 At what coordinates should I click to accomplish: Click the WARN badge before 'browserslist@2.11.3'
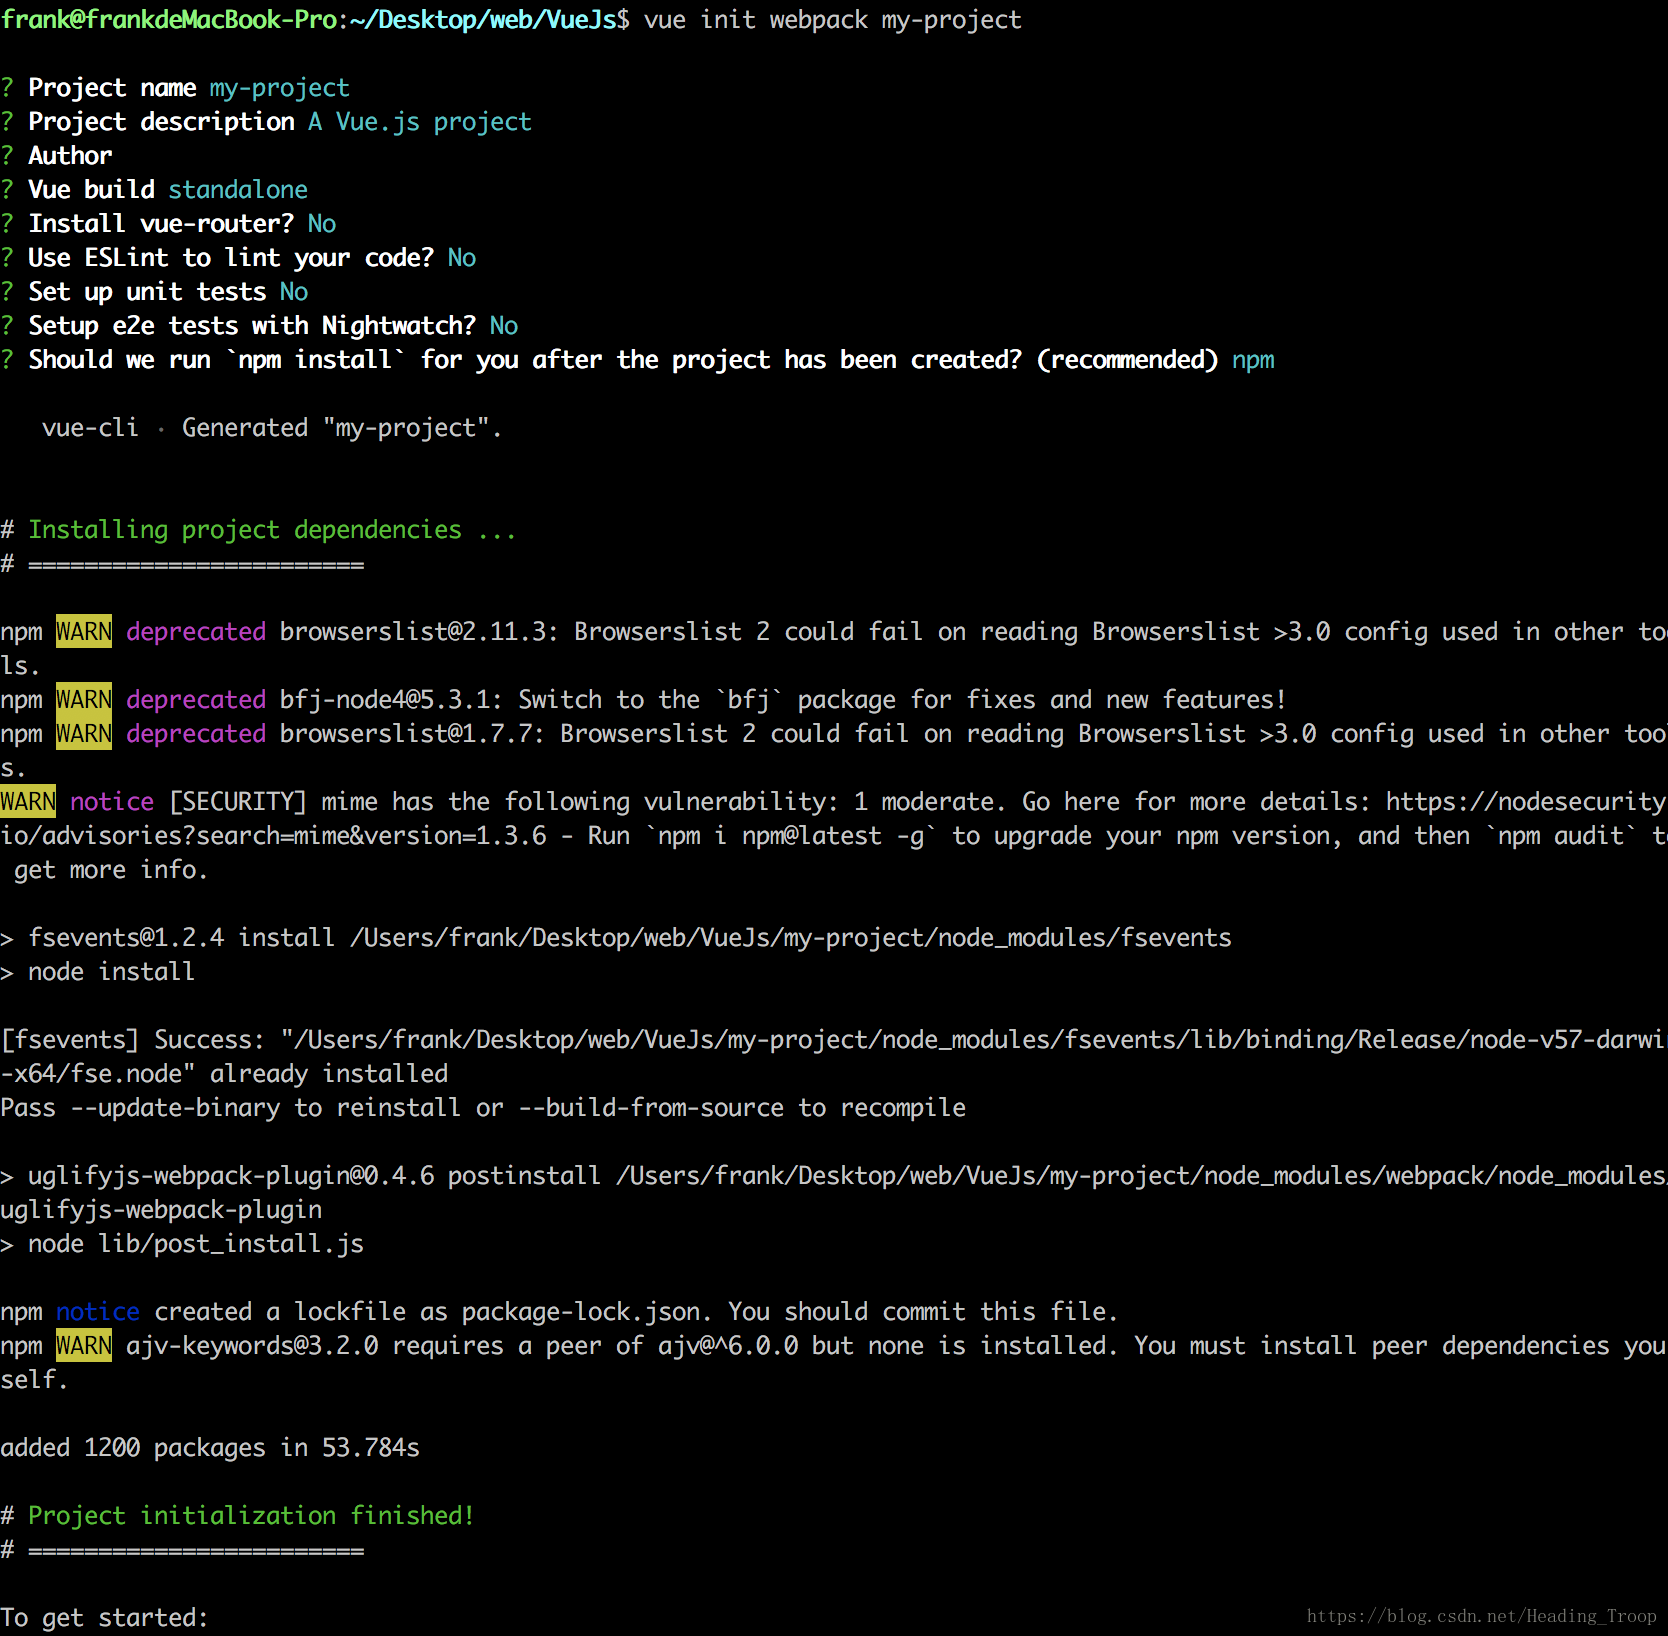tap(84, 632)
